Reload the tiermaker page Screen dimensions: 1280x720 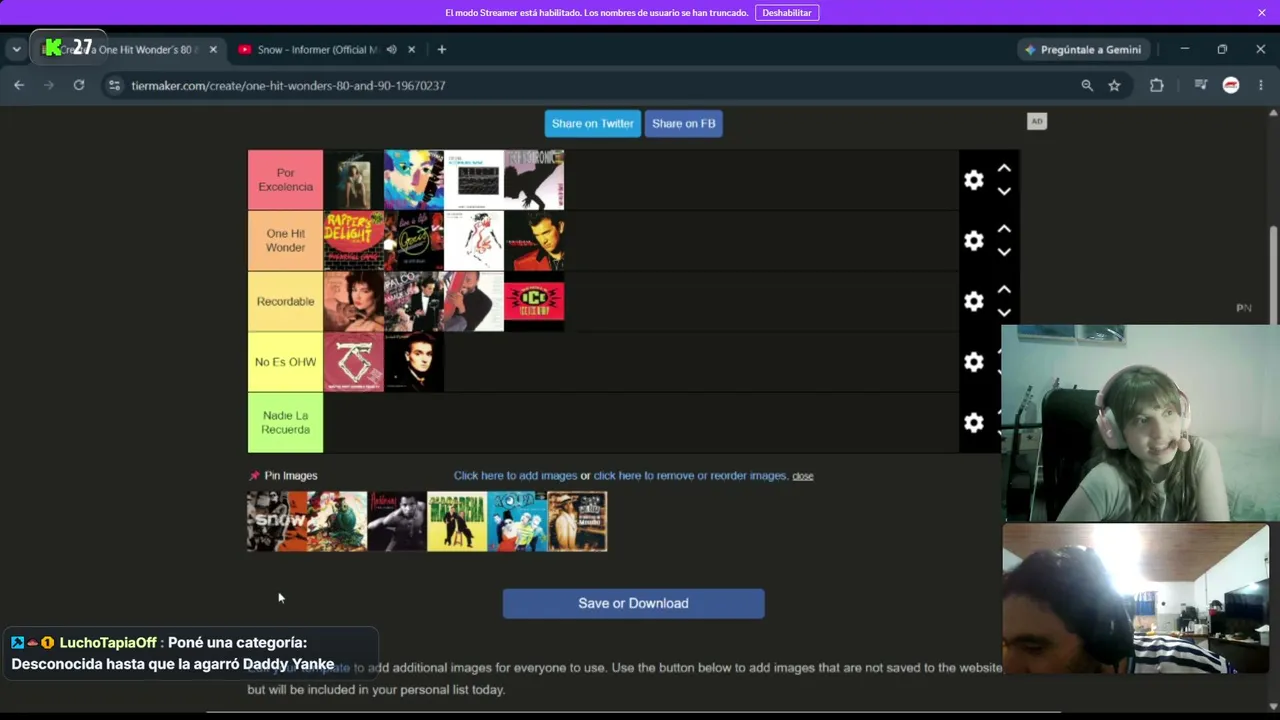pyautogui.click(x=79, y=86)
